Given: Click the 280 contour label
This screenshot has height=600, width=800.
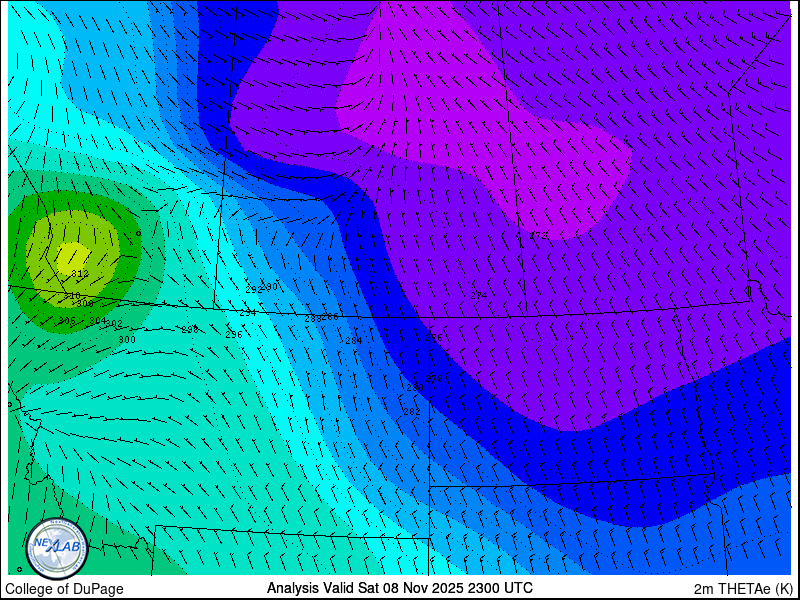Looking at the screenshot, I should pyautogui.click(x=415, y=388).
